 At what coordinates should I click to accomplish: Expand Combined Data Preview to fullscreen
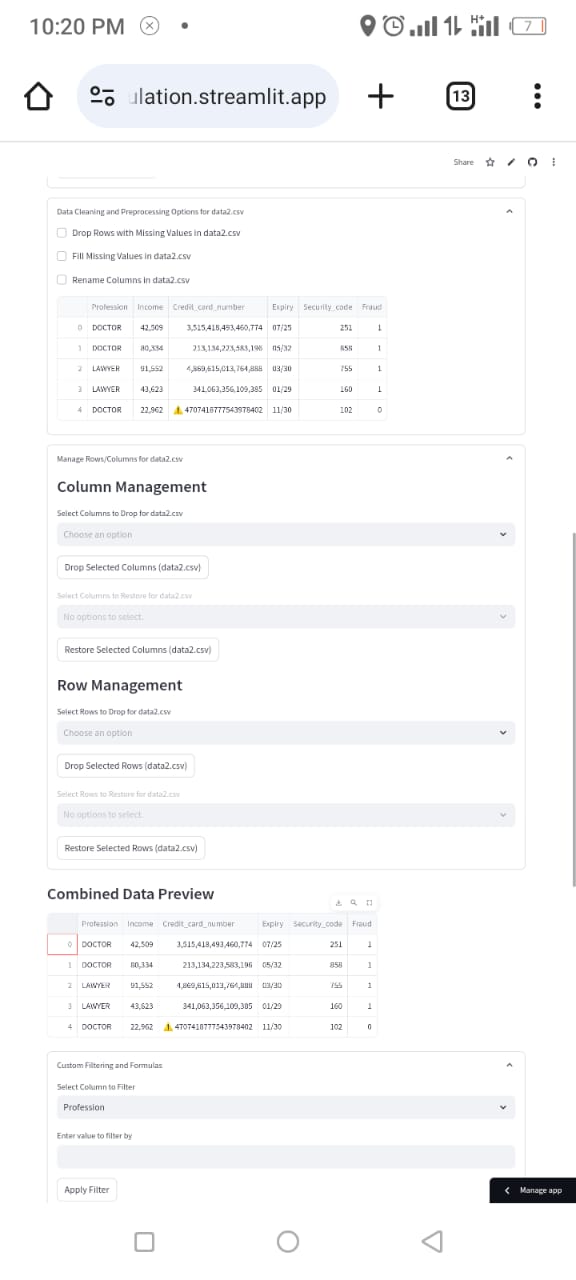368,901
